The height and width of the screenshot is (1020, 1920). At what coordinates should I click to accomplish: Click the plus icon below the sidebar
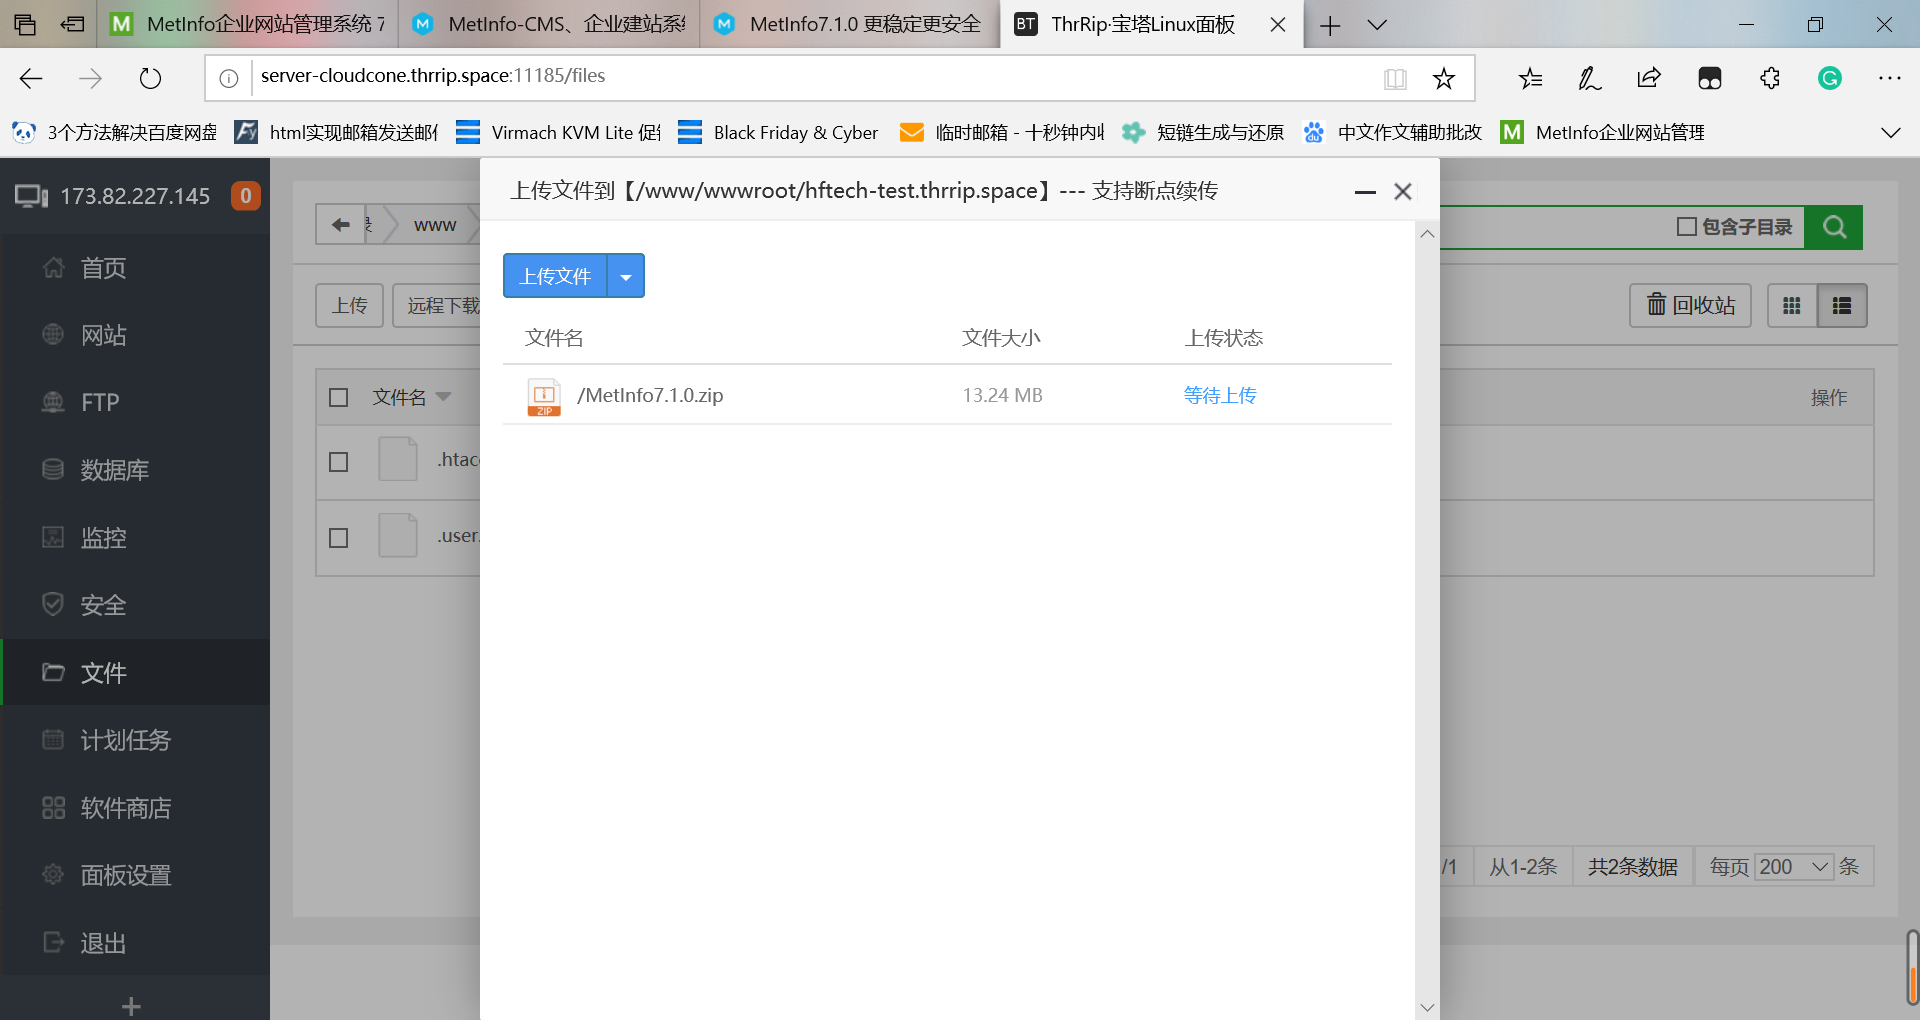point(131,1006)
